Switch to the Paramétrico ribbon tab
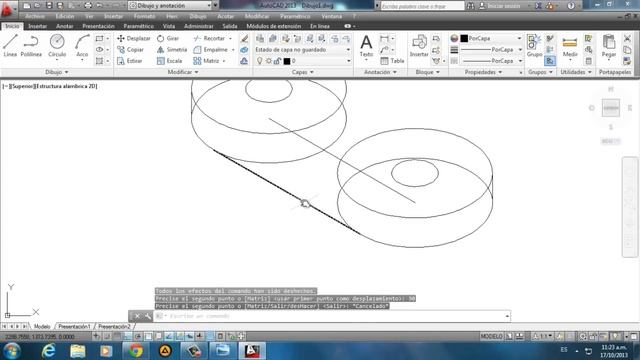The image size is (640, 360). click(139, 26)
